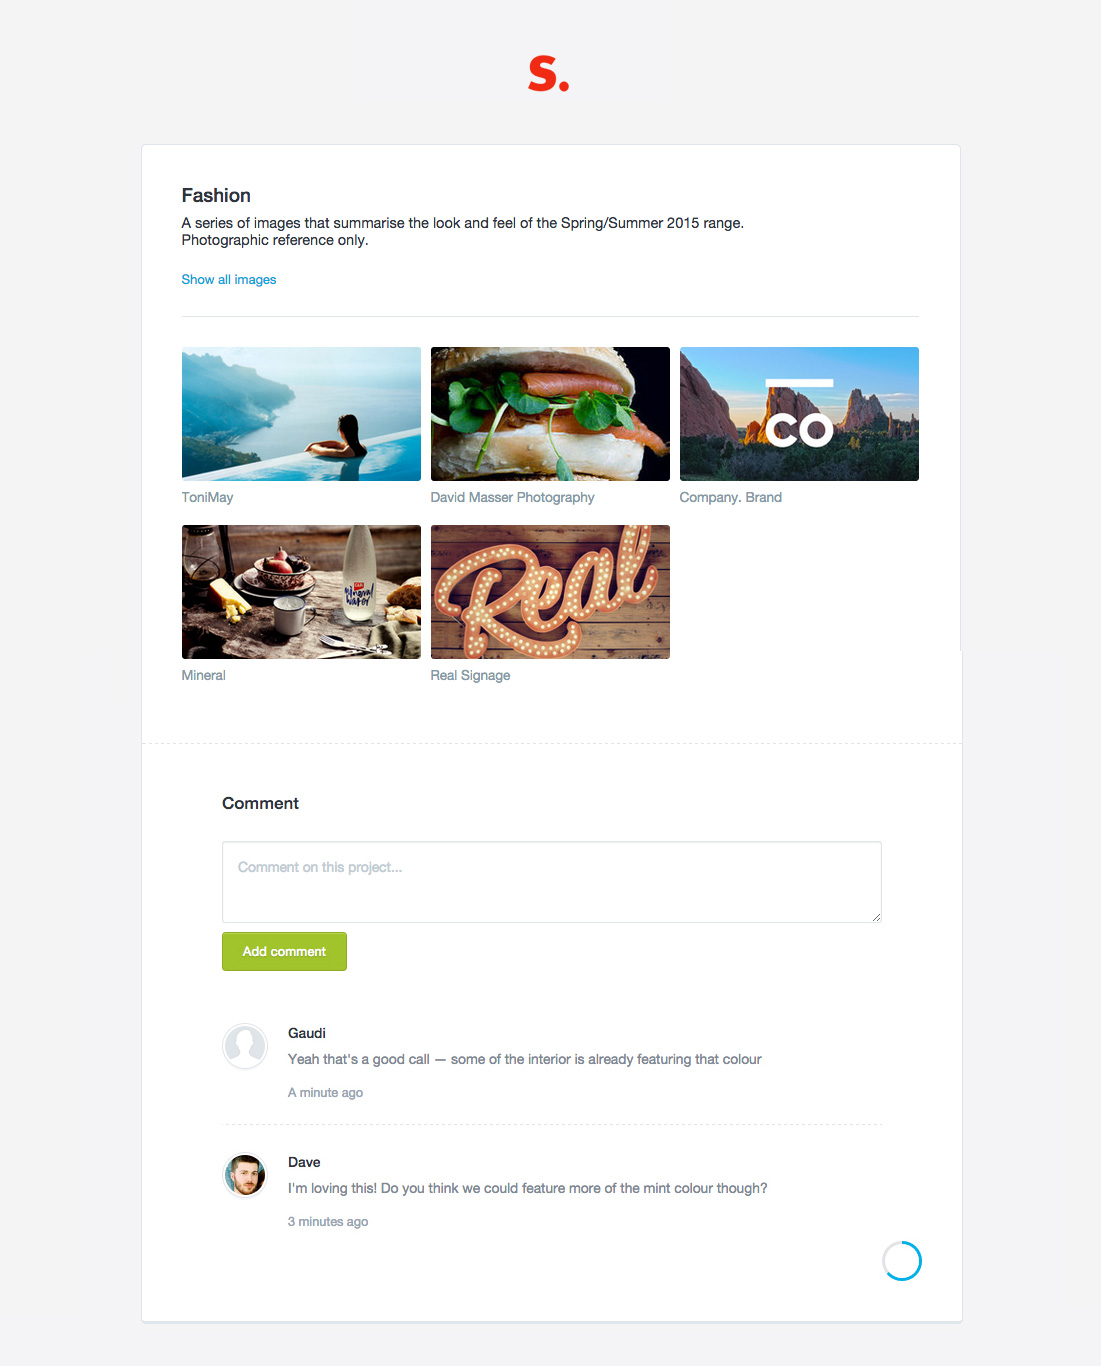Open Gaudi's default avatar icon

[x=245, y=1046]
